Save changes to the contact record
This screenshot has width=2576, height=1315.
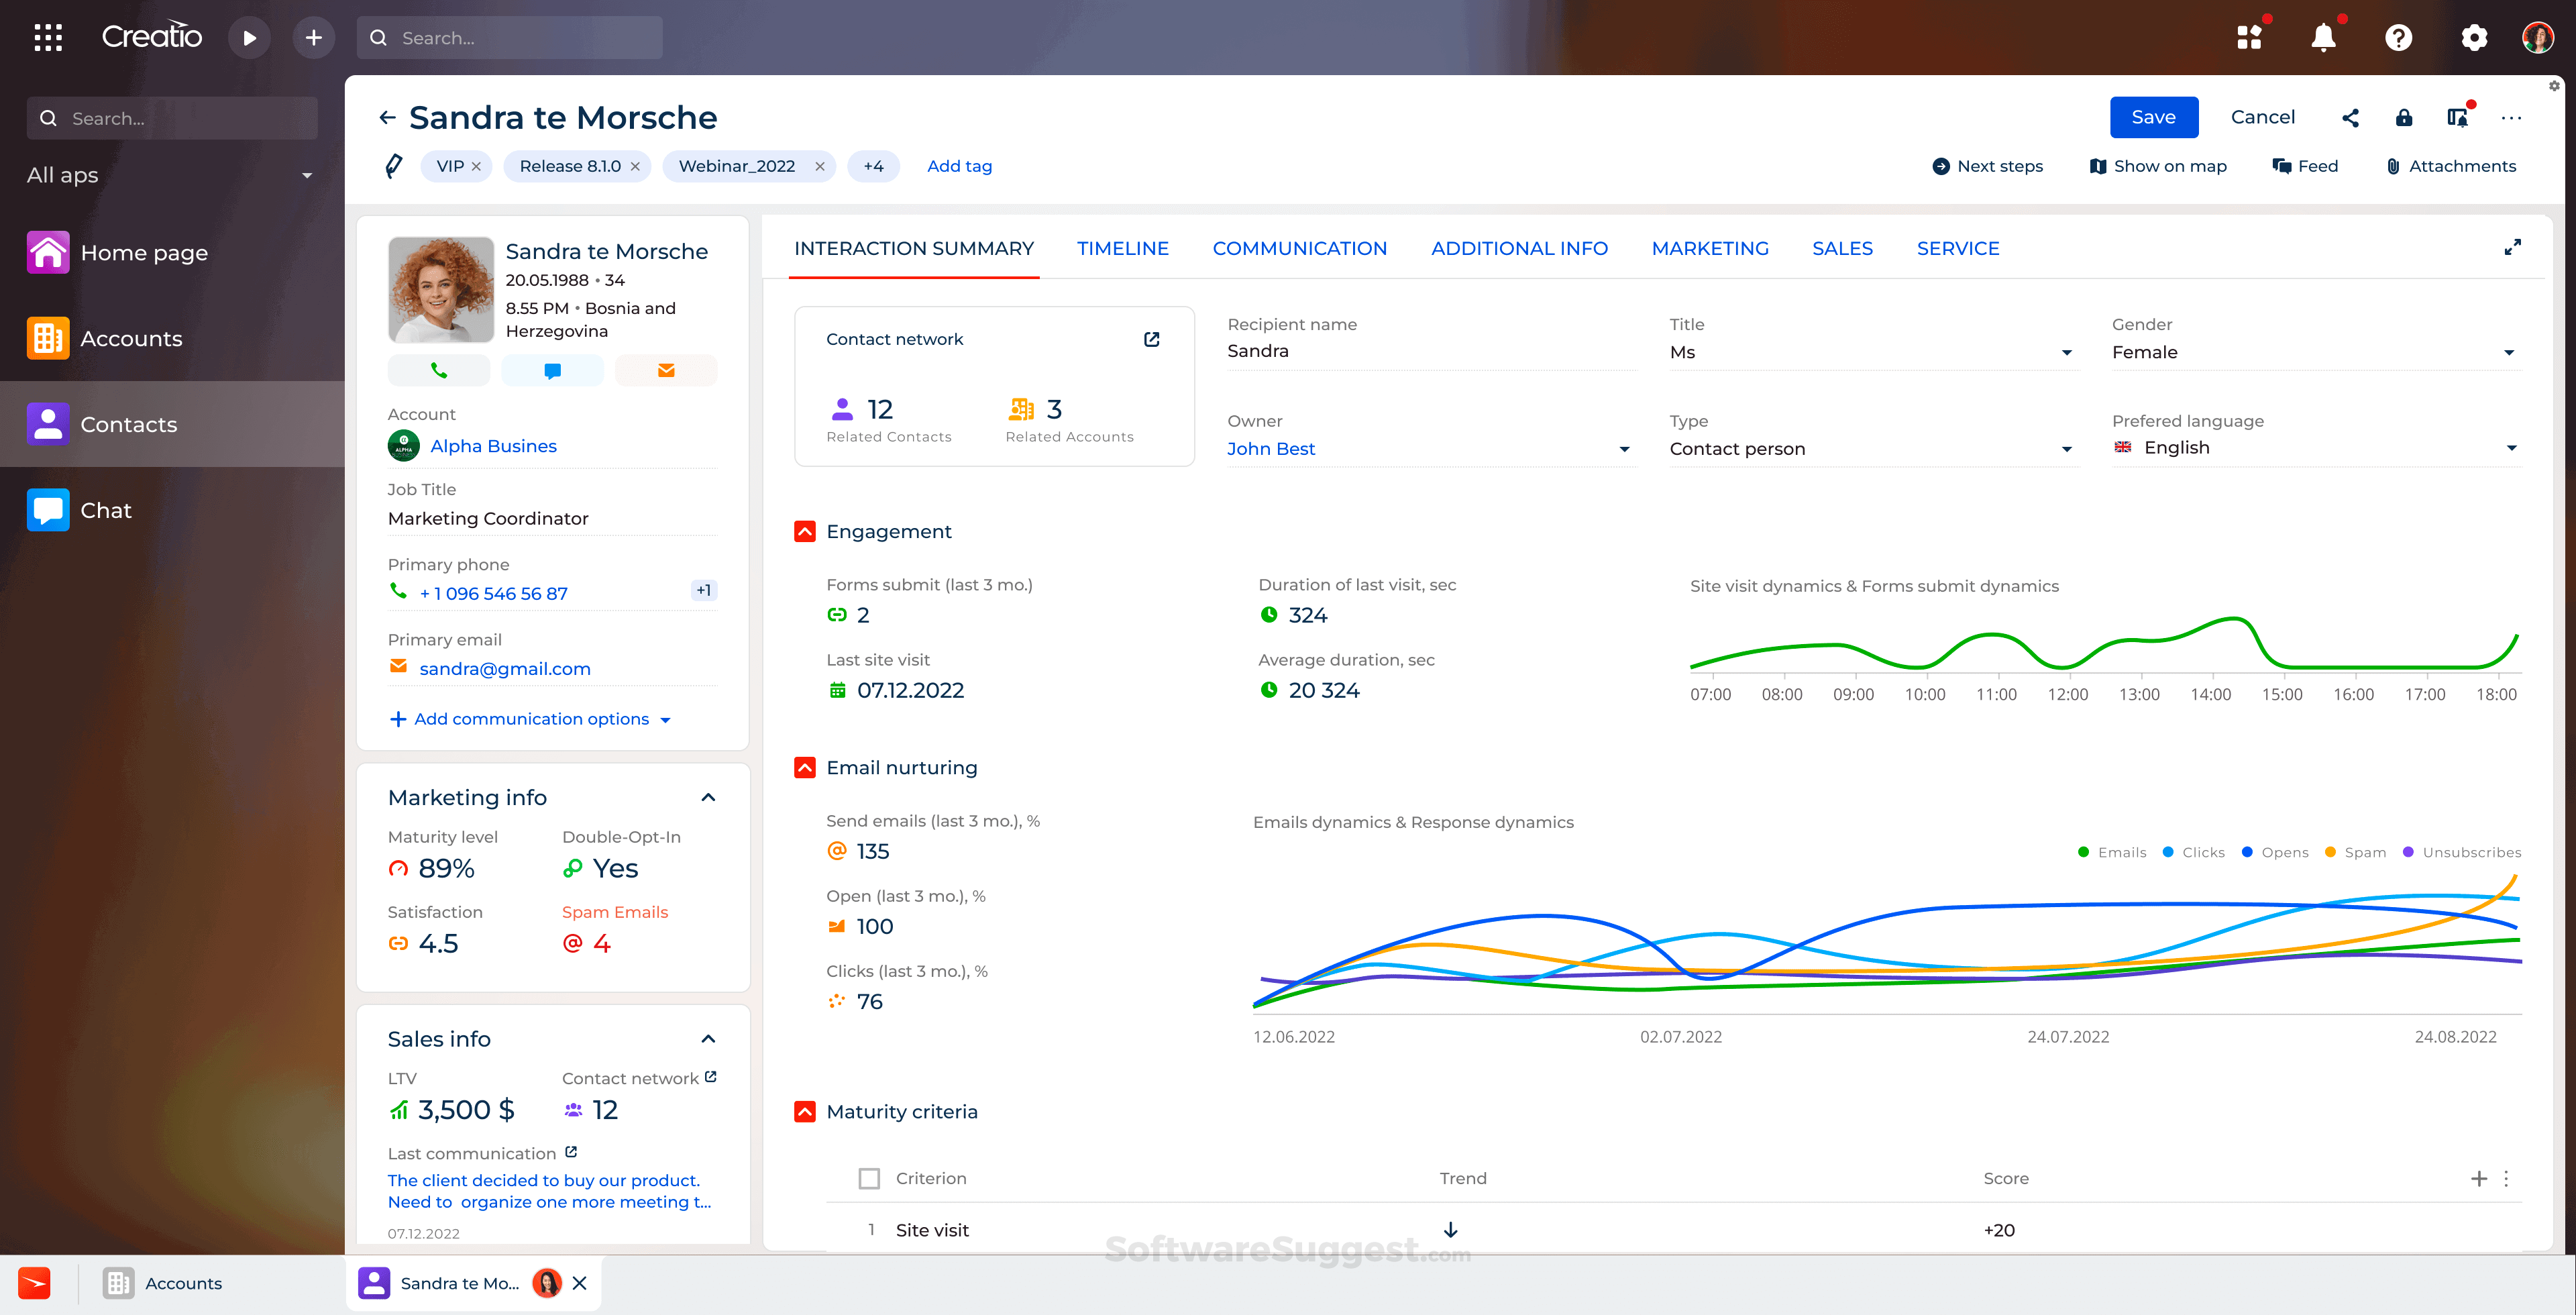2154,117
